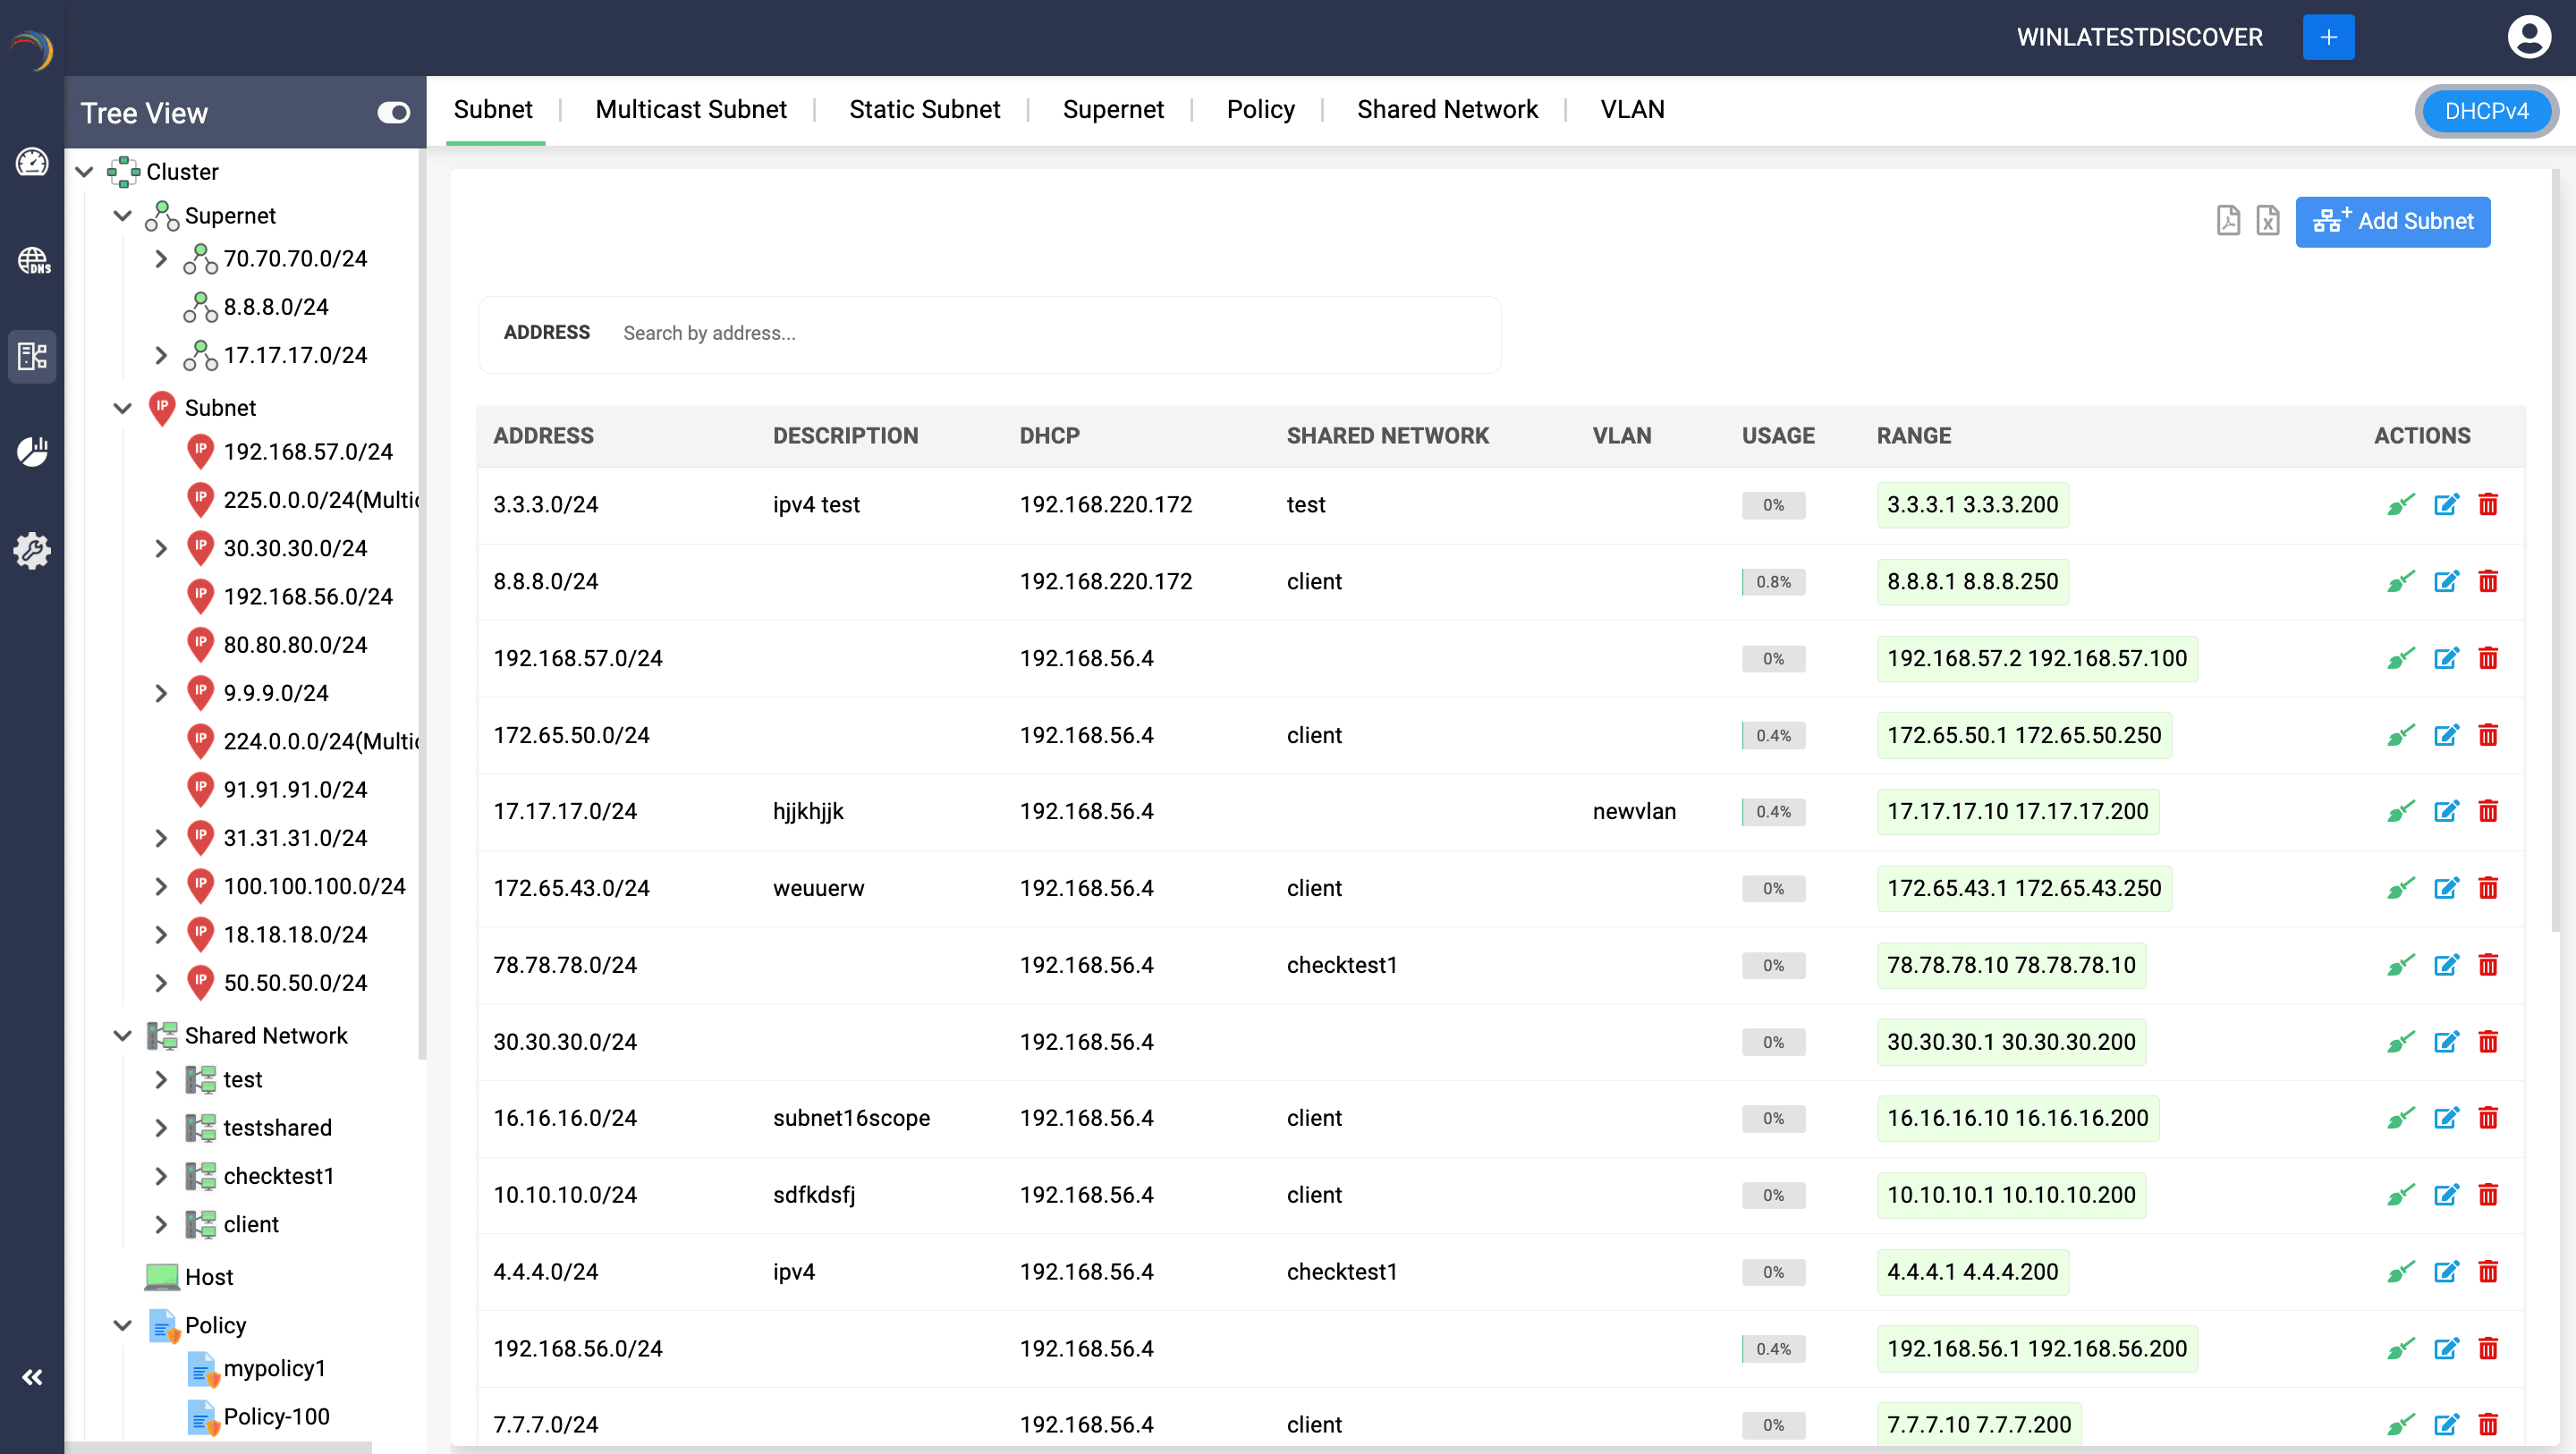Open the settings gear wrench sidebar icon
Screen dimensions: 2576x1454
click(x=32, y=550)
